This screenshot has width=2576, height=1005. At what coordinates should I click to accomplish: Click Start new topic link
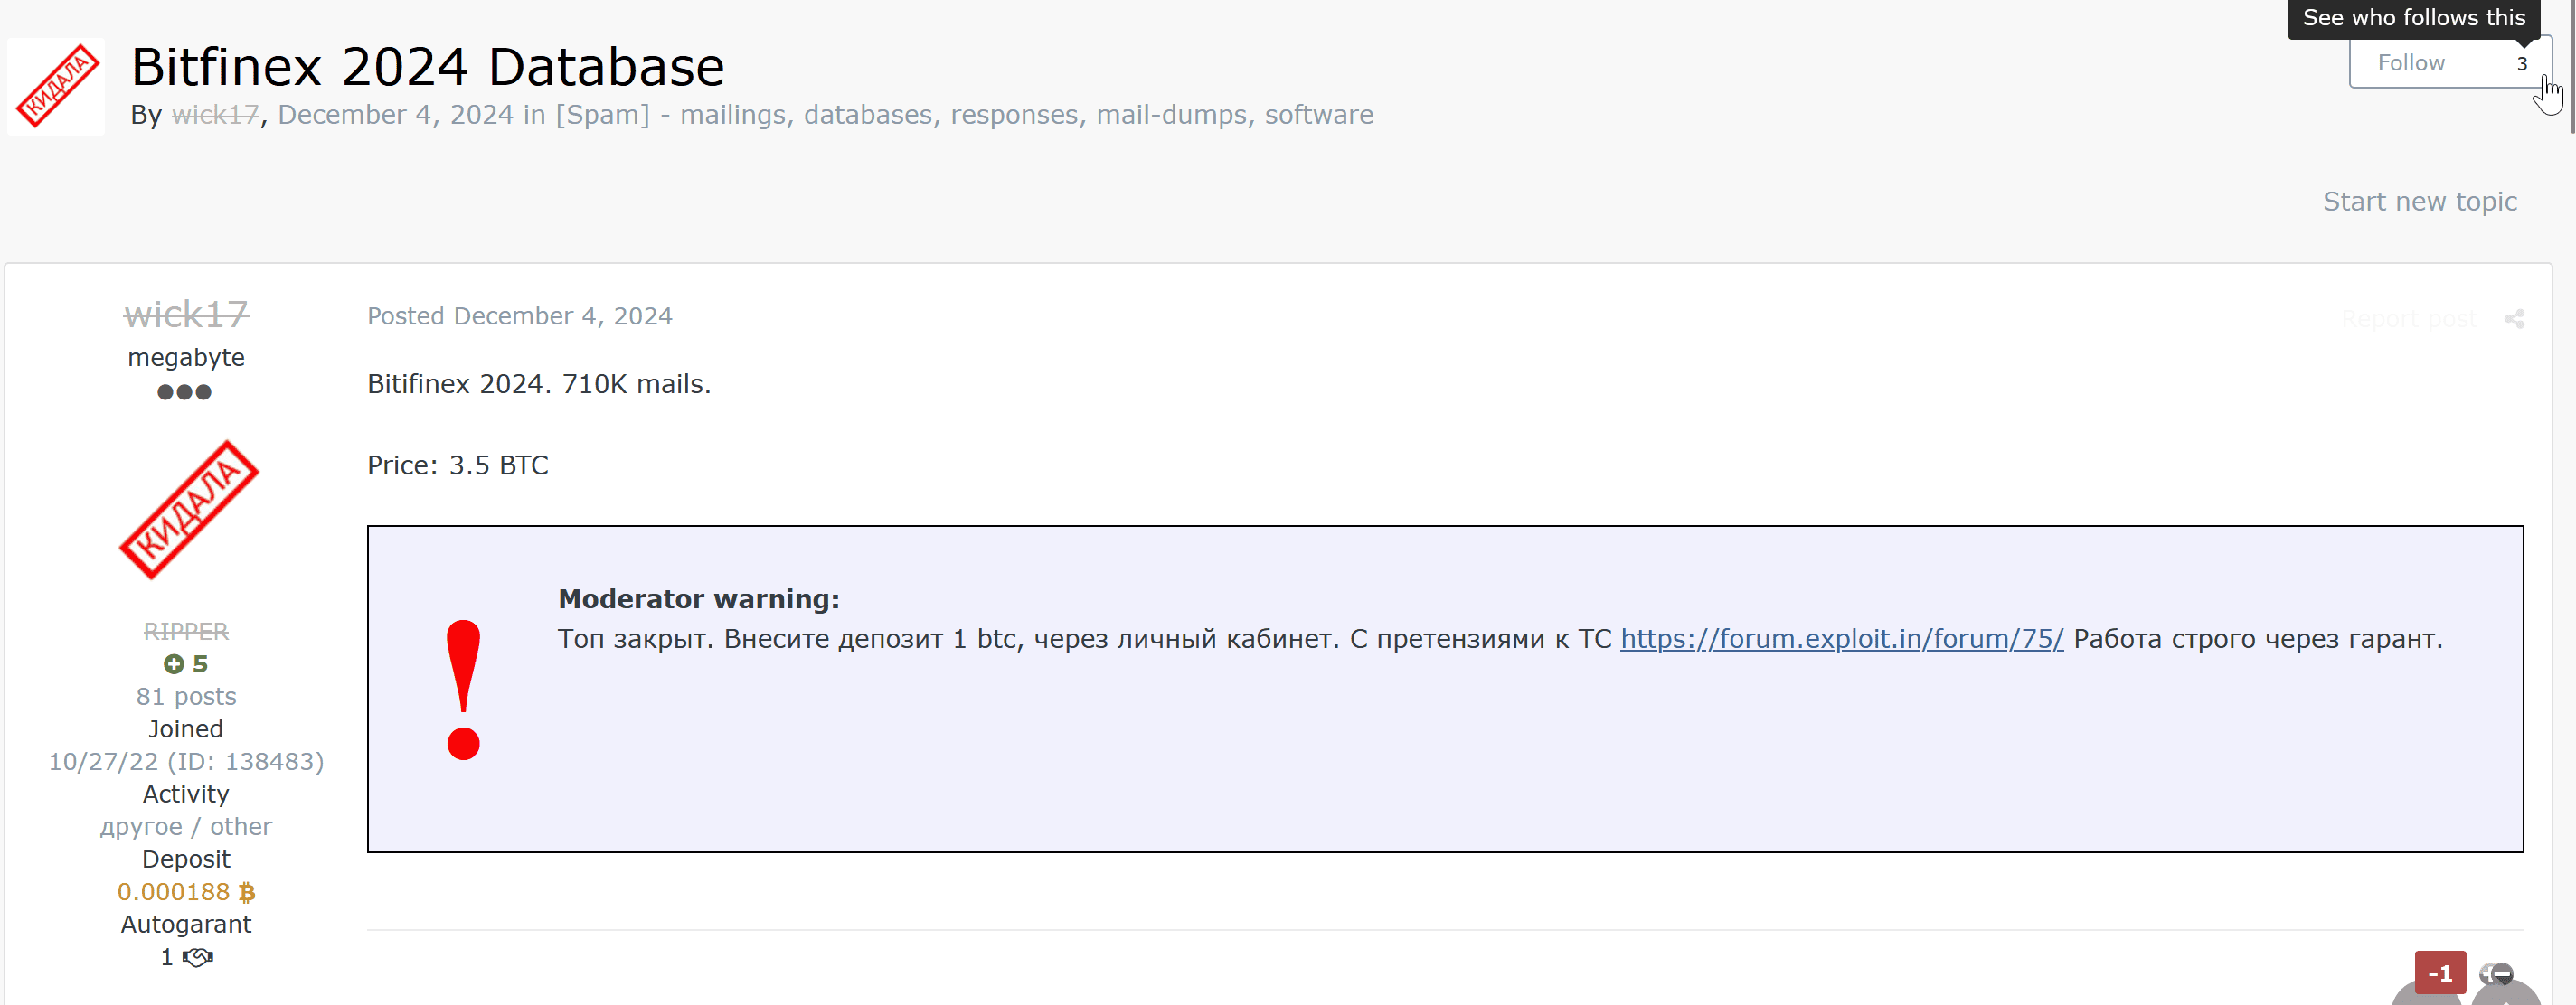tap(2419, 202)
